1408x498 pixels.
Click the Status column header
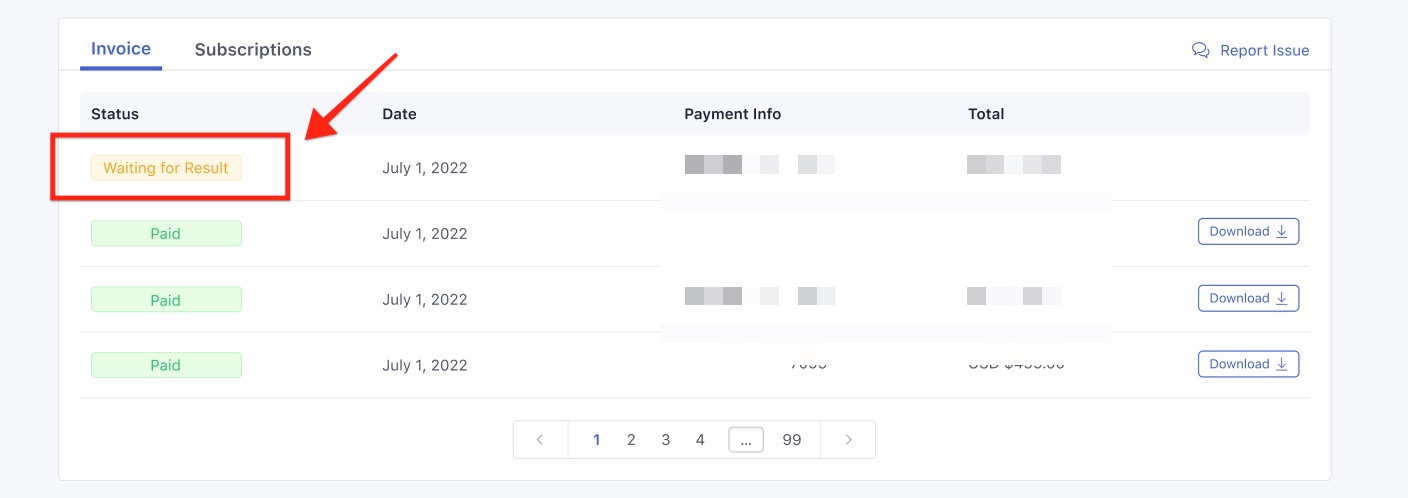[x=115, y=114]
